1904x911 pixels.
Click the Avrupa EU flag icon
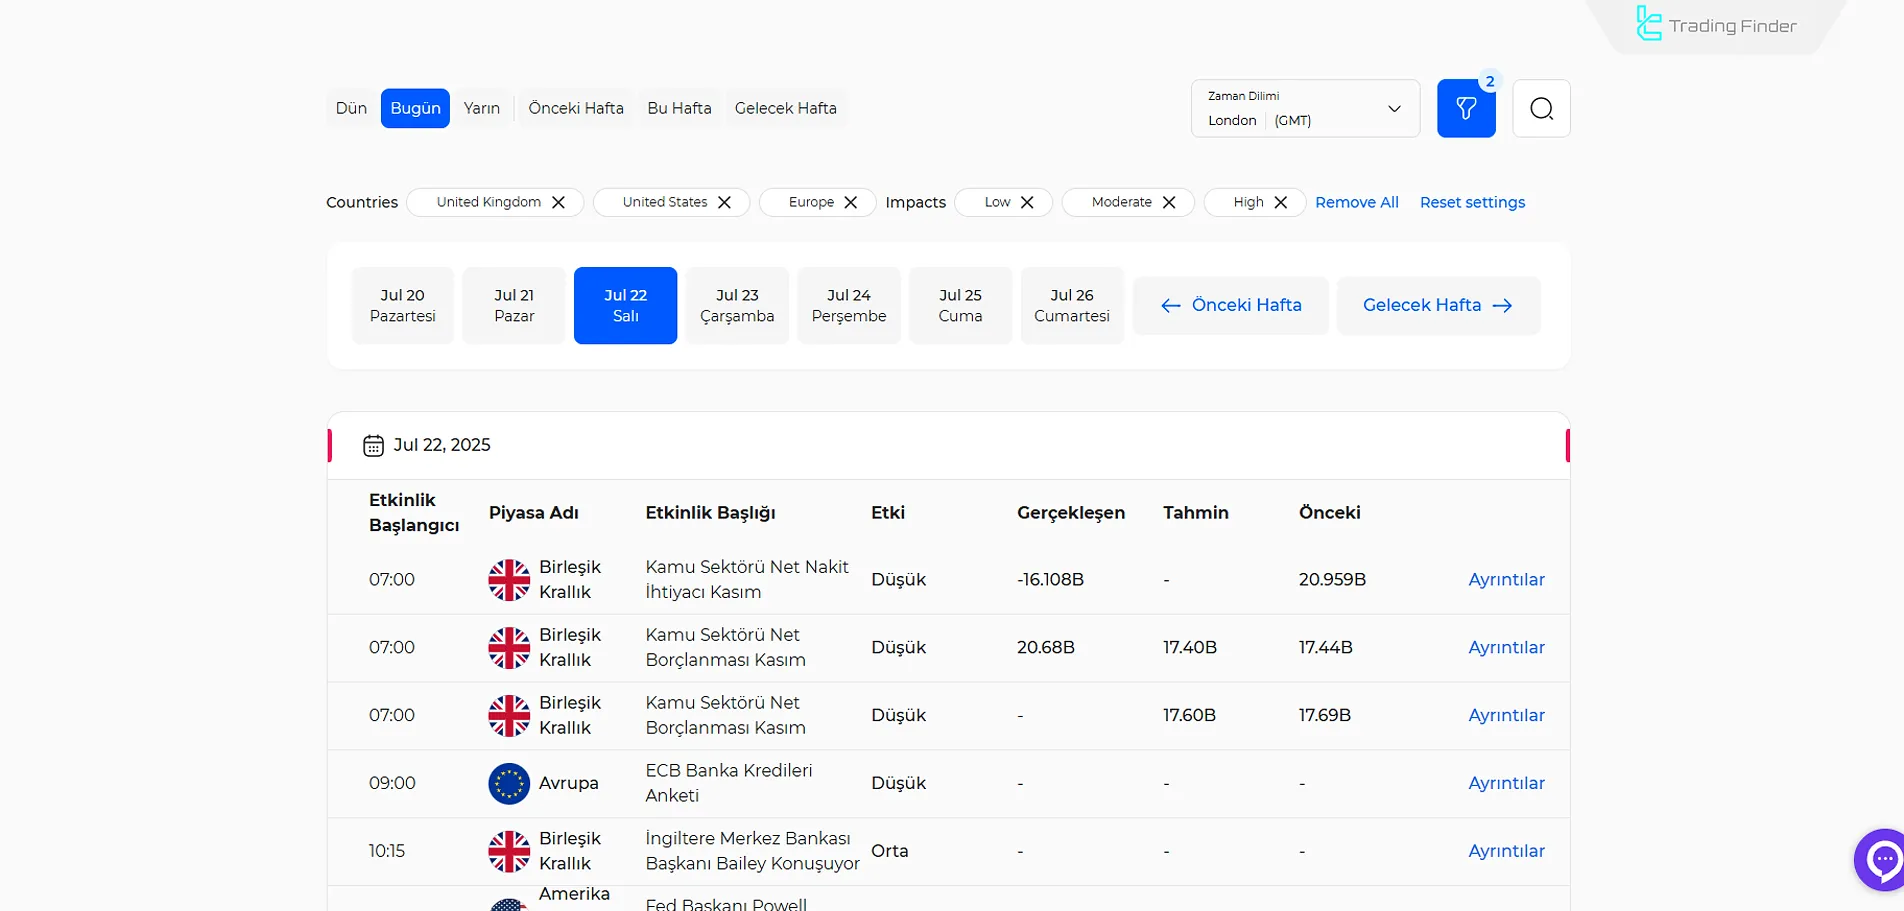click(x=509, y=783)
